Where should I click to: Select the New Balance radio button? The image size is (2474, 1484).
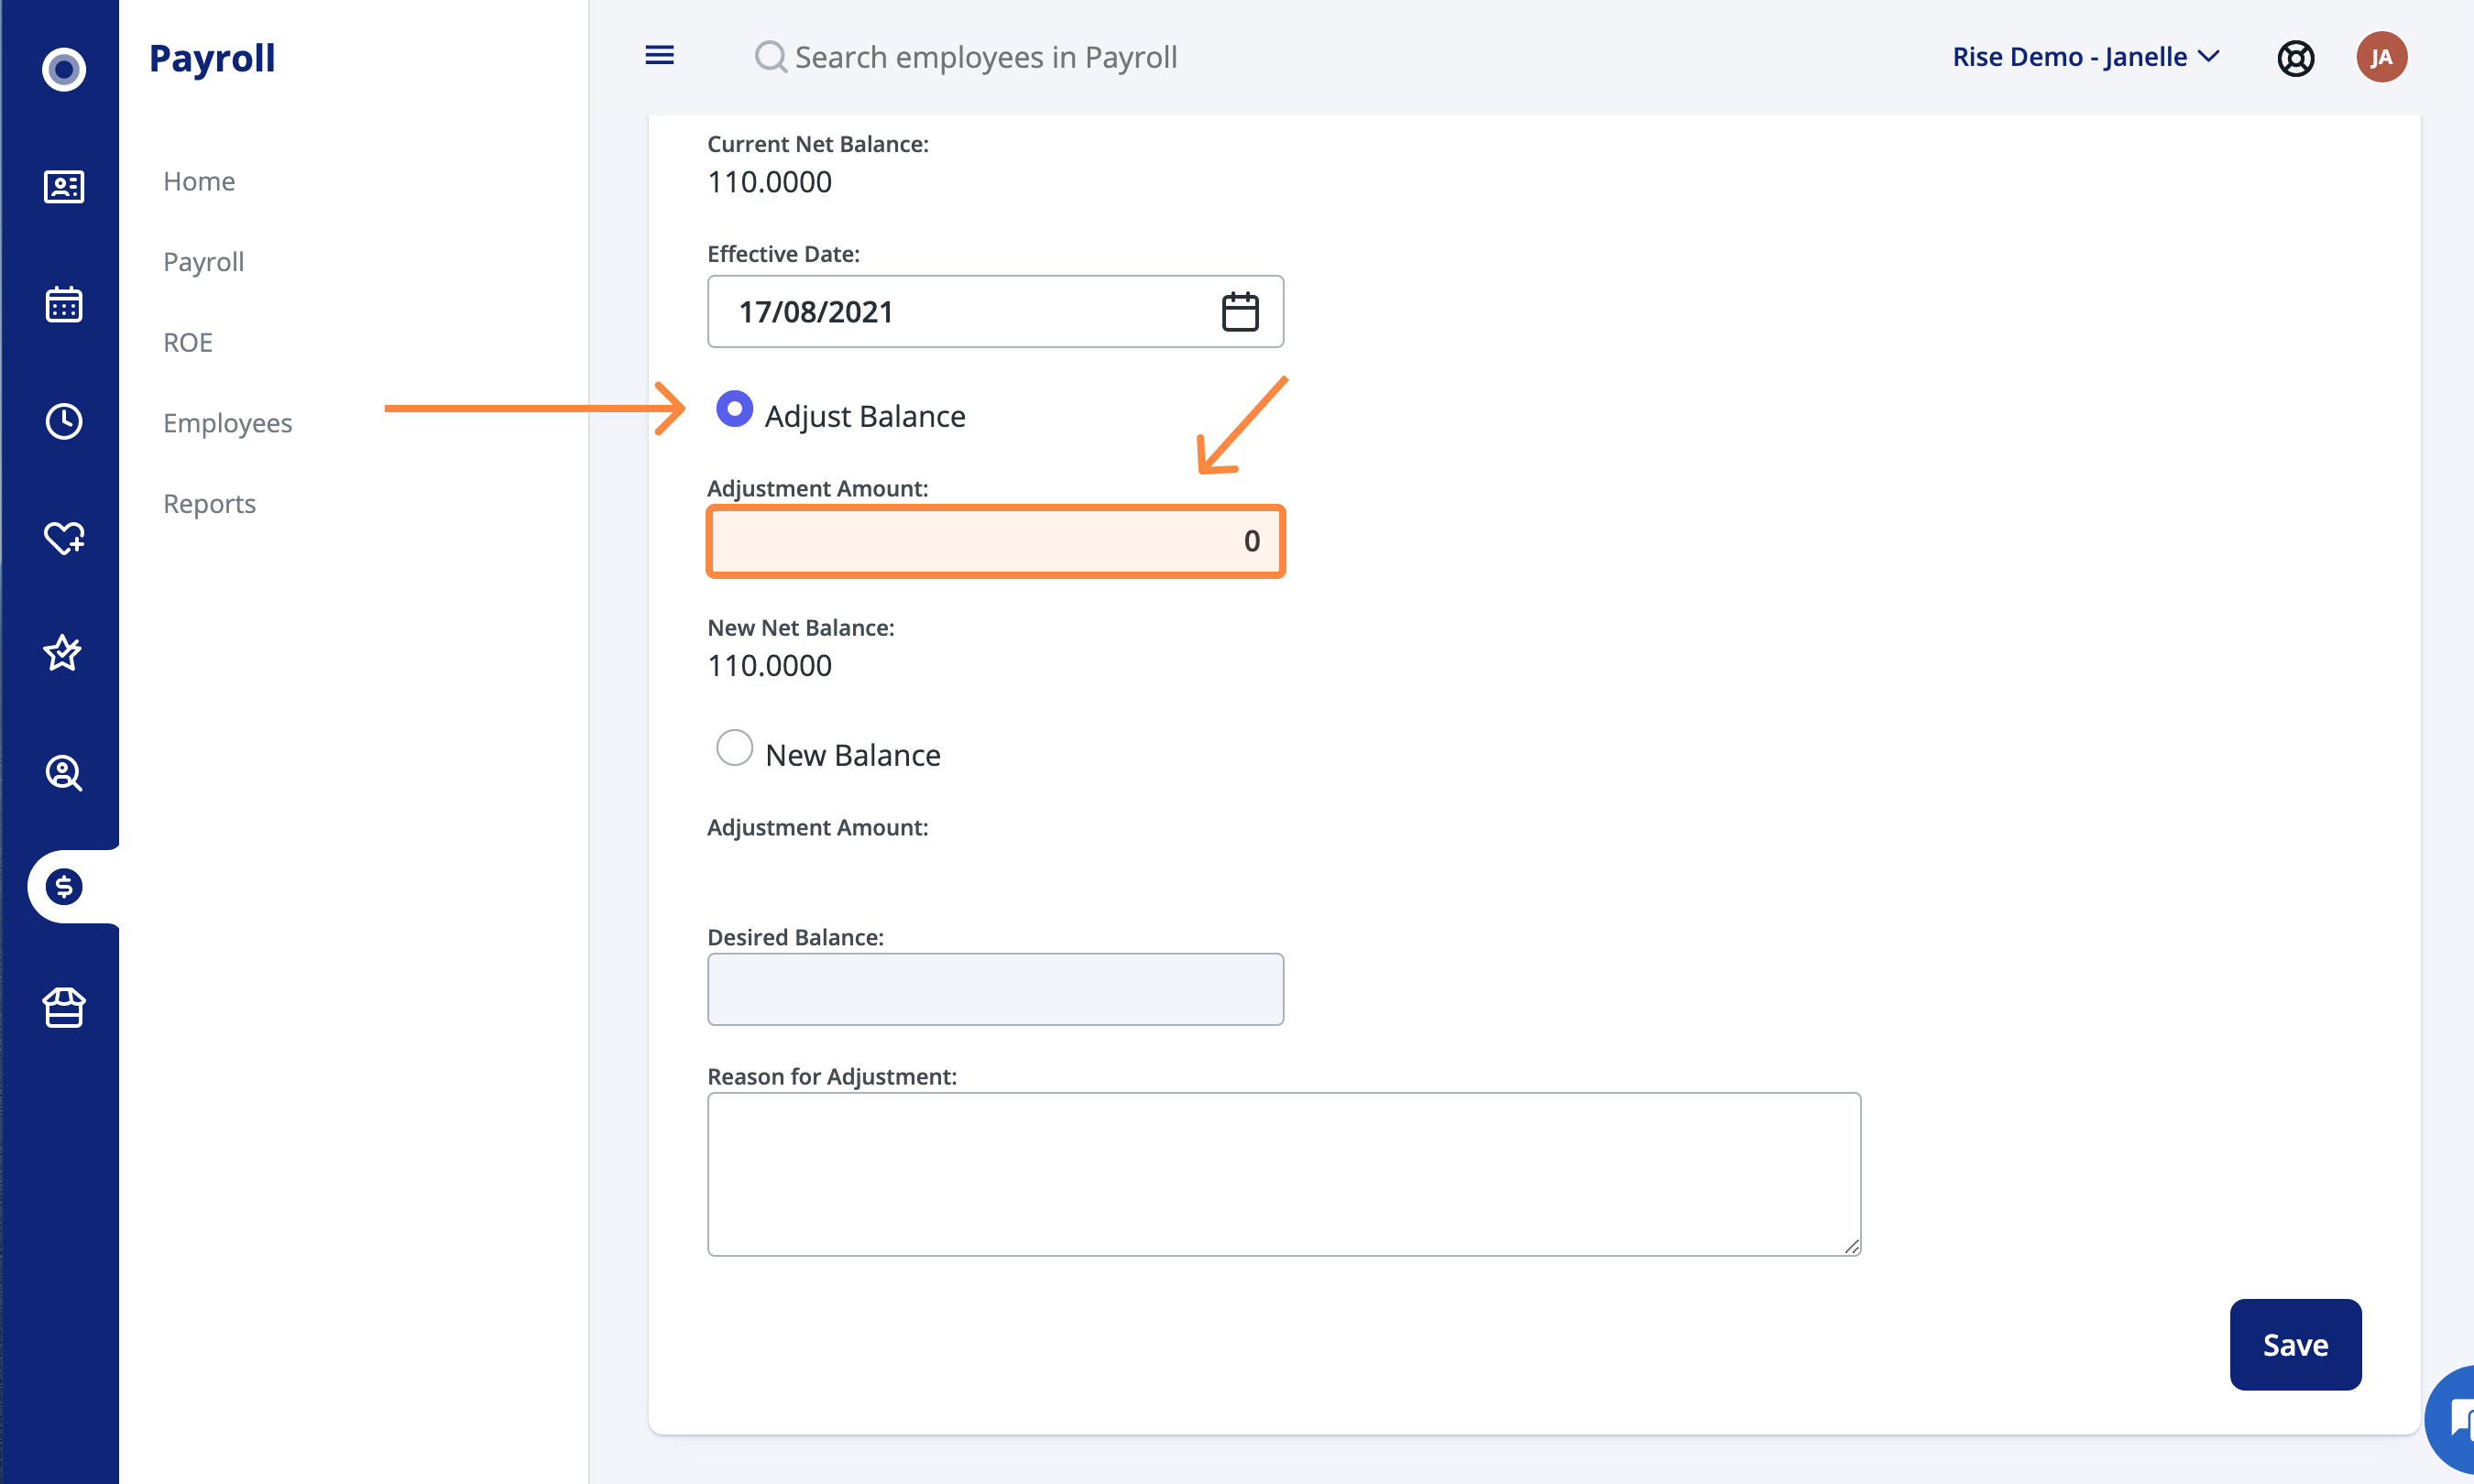point(734,748)
